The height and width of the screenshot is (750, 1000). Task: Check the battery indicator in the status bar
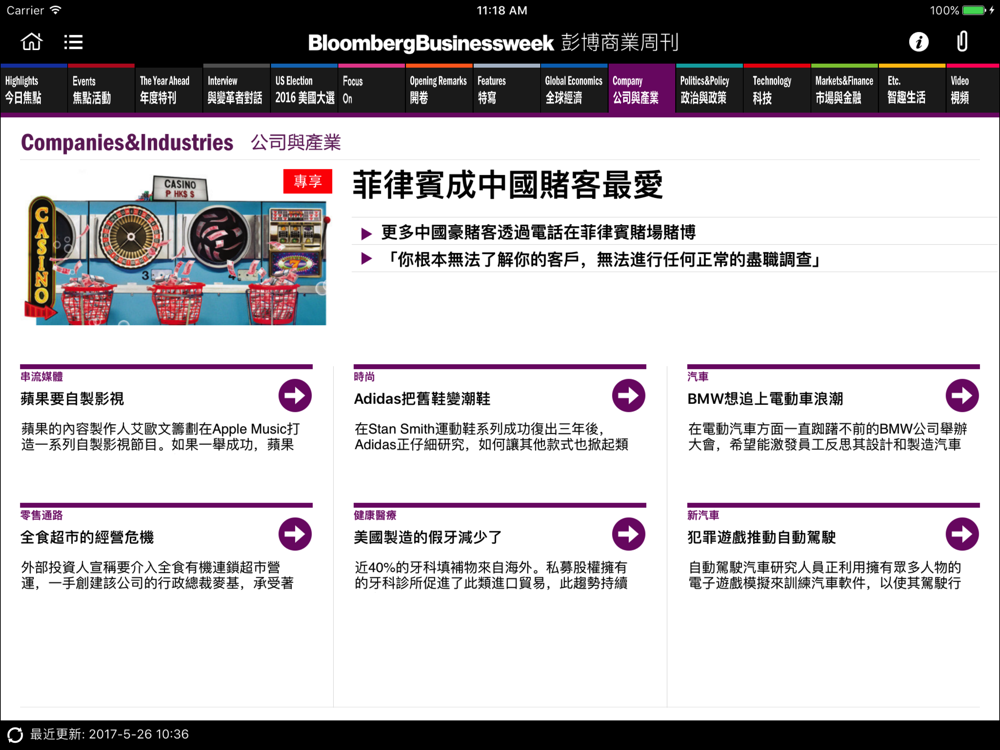tap(974, 10)
